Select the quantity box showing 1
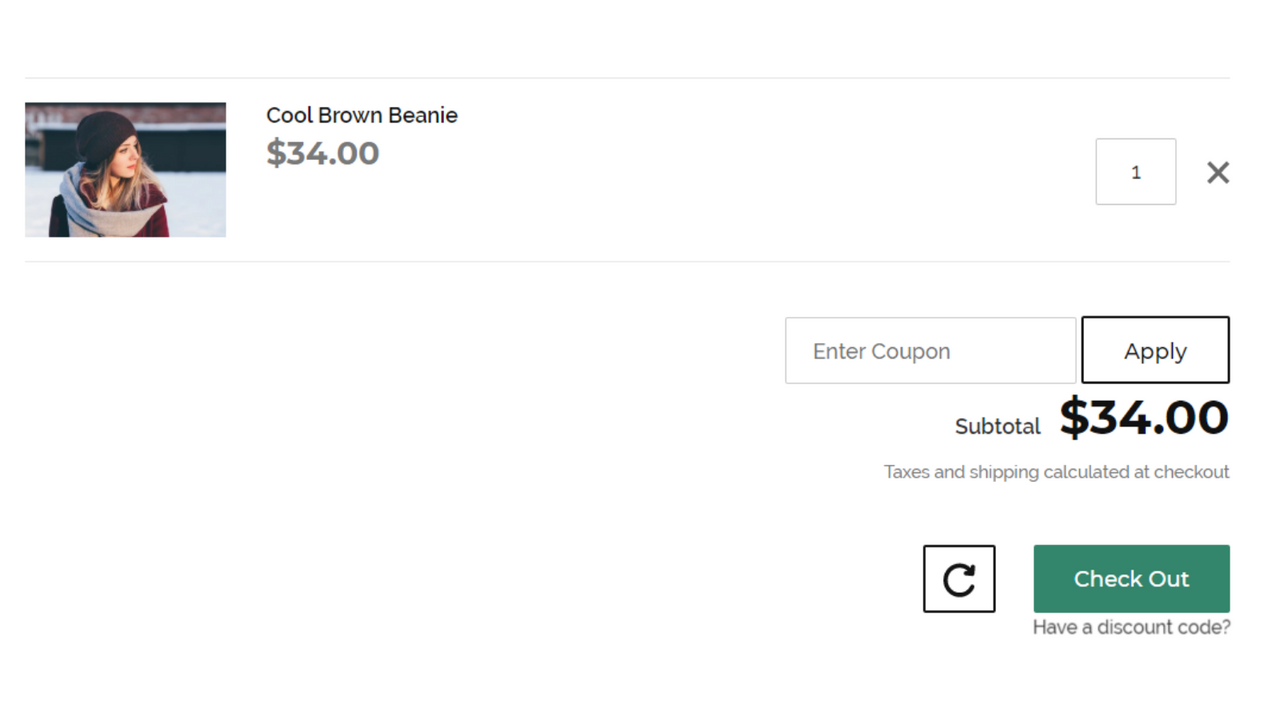 click(1136, 171)
